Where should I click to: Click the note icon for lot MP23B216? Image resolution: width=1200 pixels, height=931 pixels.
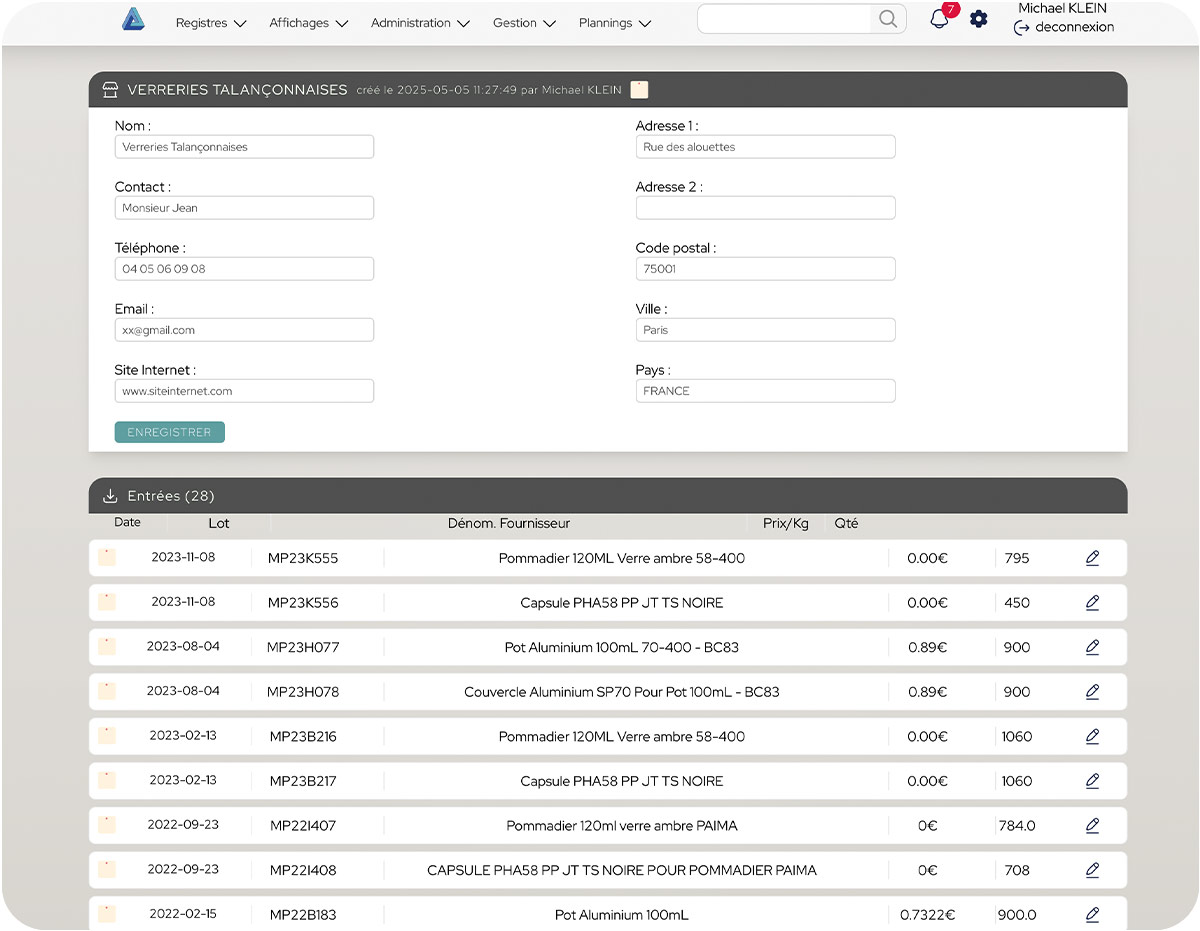[x=107, y=736]
